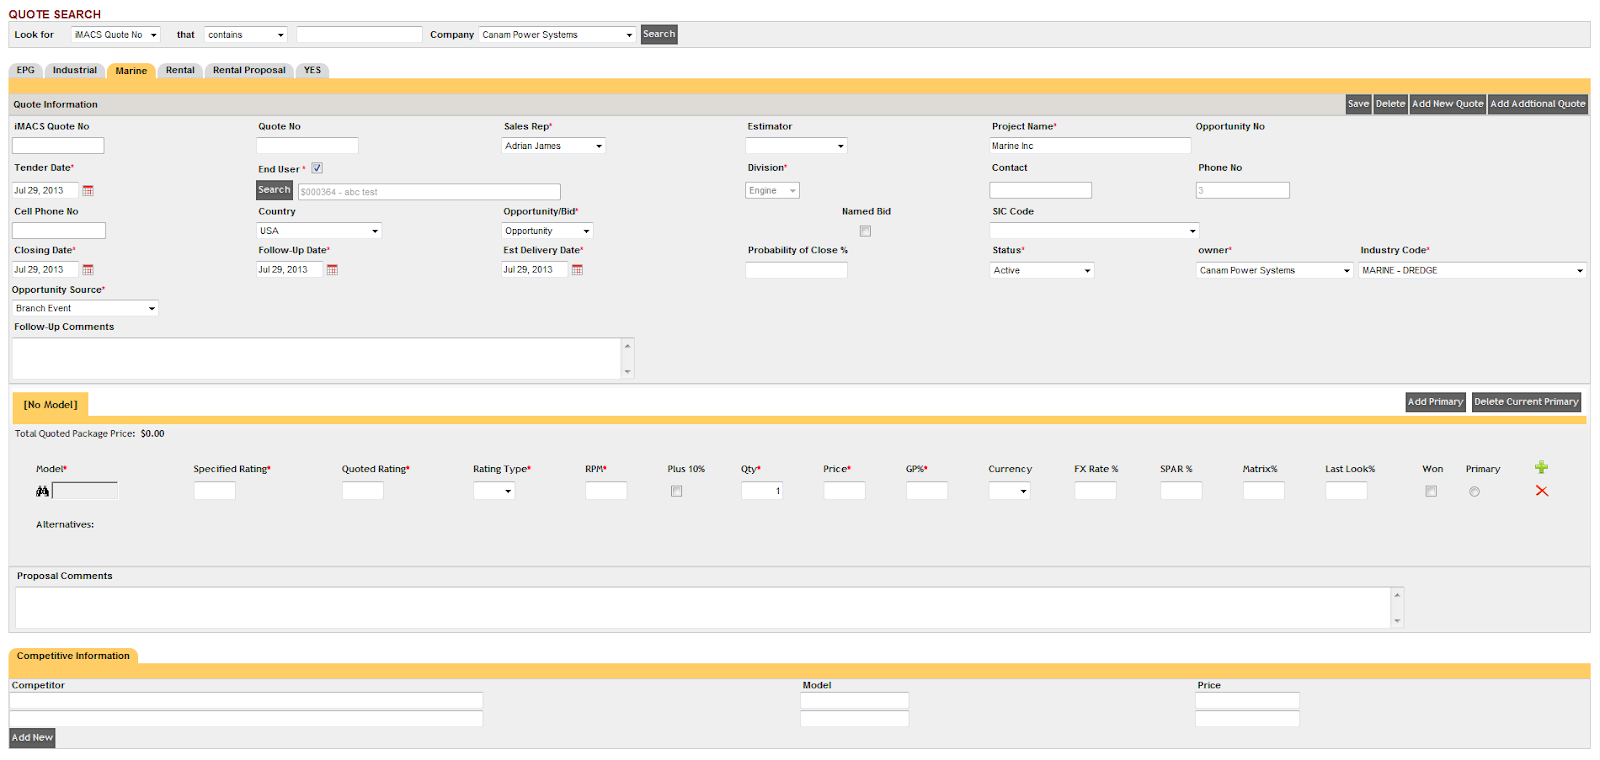Click the Add New Quote button

1447,104
